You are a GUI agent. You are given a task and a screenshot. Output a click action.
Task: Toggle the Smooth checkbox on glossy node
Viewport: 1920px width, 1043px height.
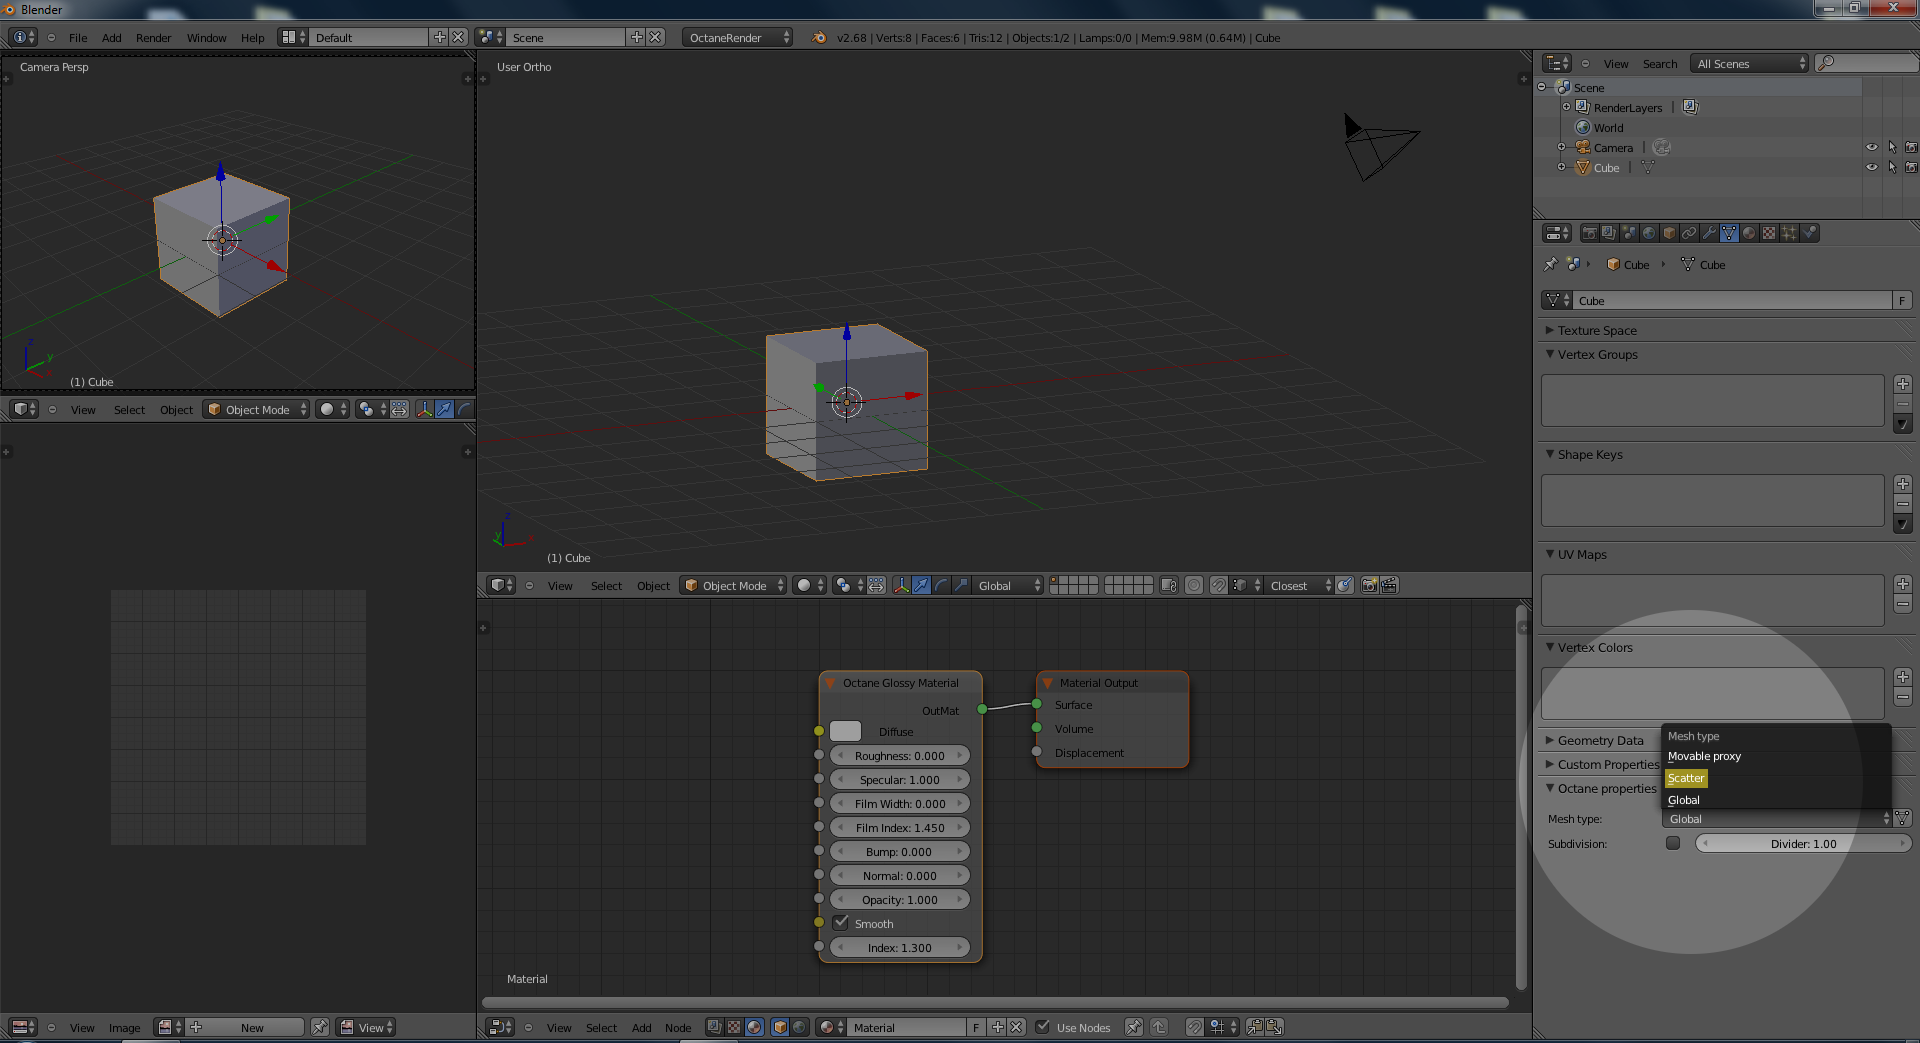841,923
